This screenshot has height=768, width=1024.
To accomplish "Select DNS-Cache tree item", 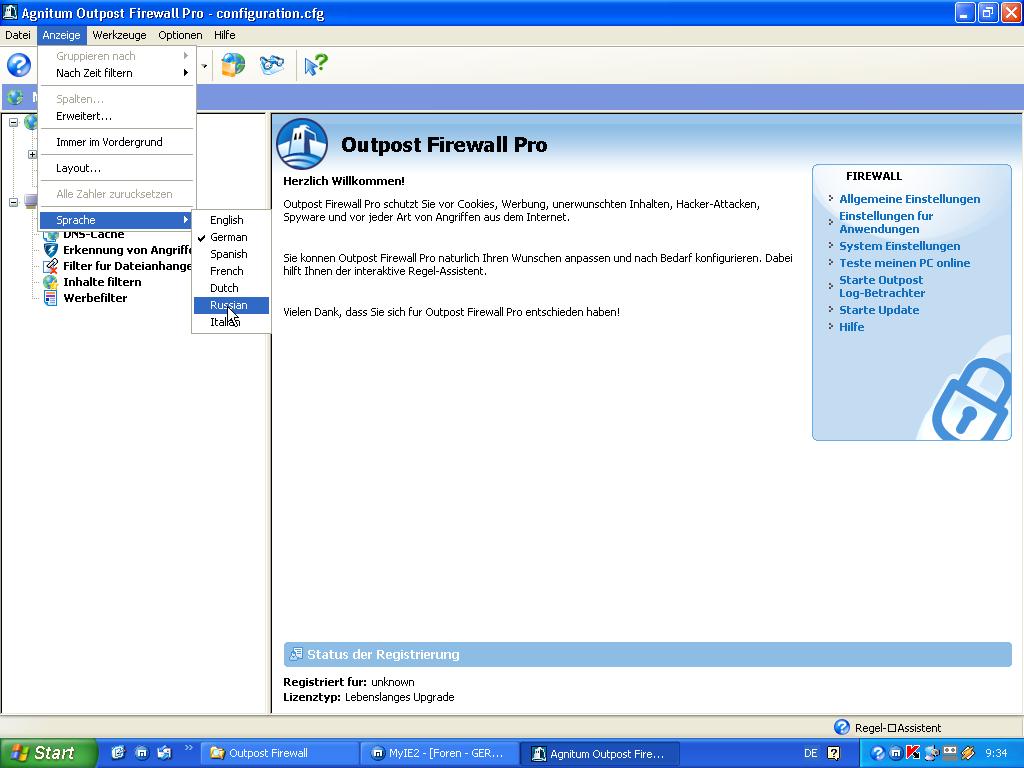I will click(93, 234).
